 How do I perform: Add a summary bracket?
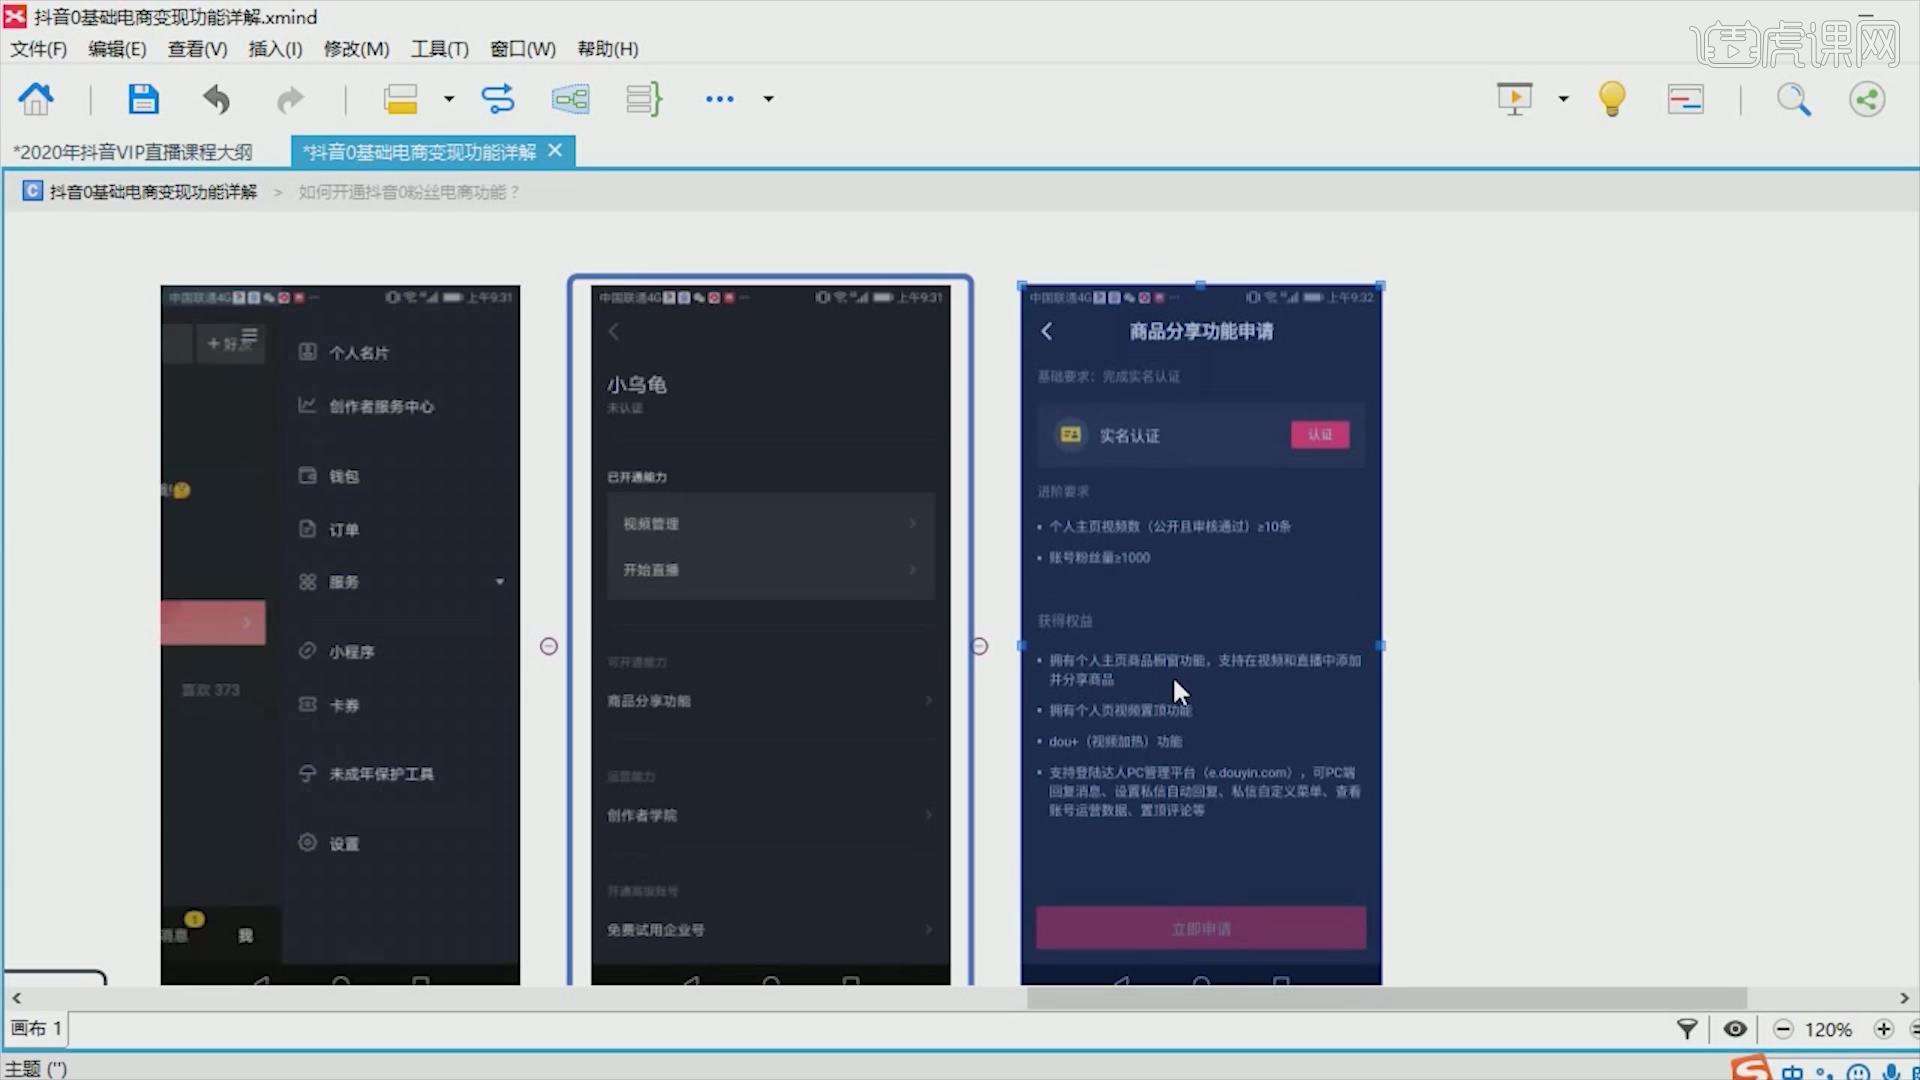(x=644, y=99)
